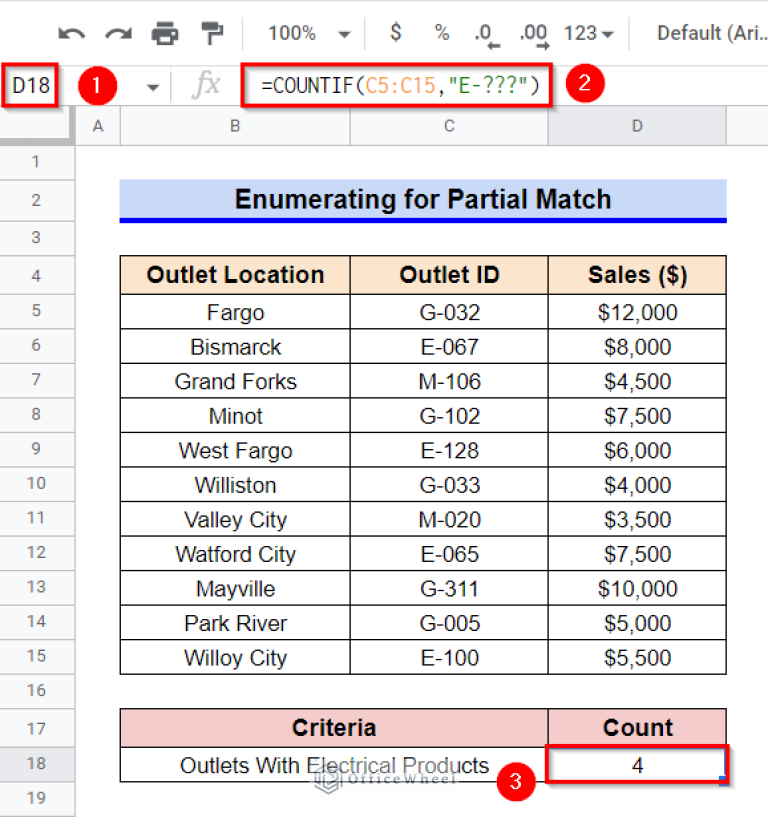Click the Undo arrow icon
Viewport: 768px width, 817px height.
(x=71, y=34)
